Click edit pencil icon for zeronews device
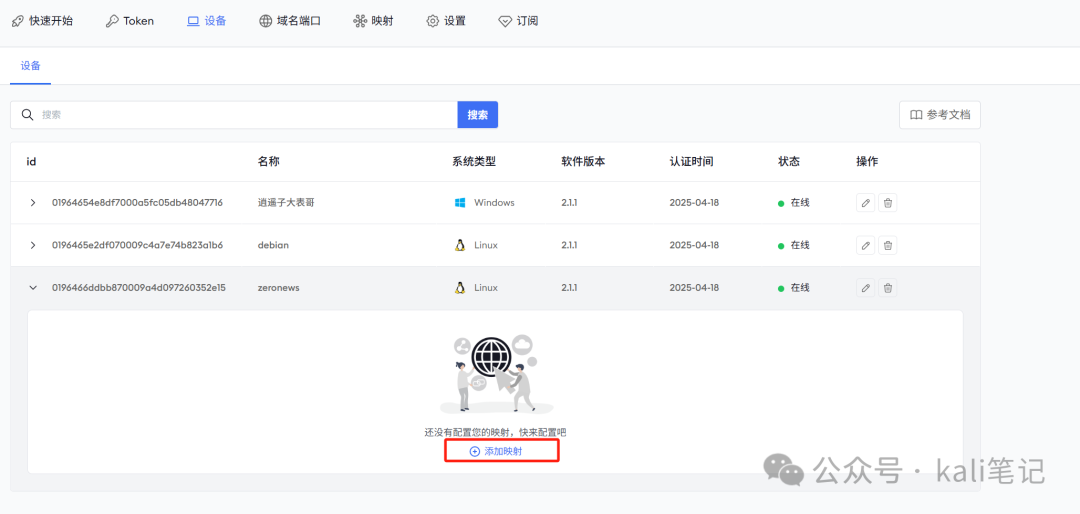This screenshot has height=514, width=1080. tap(865, 288)
